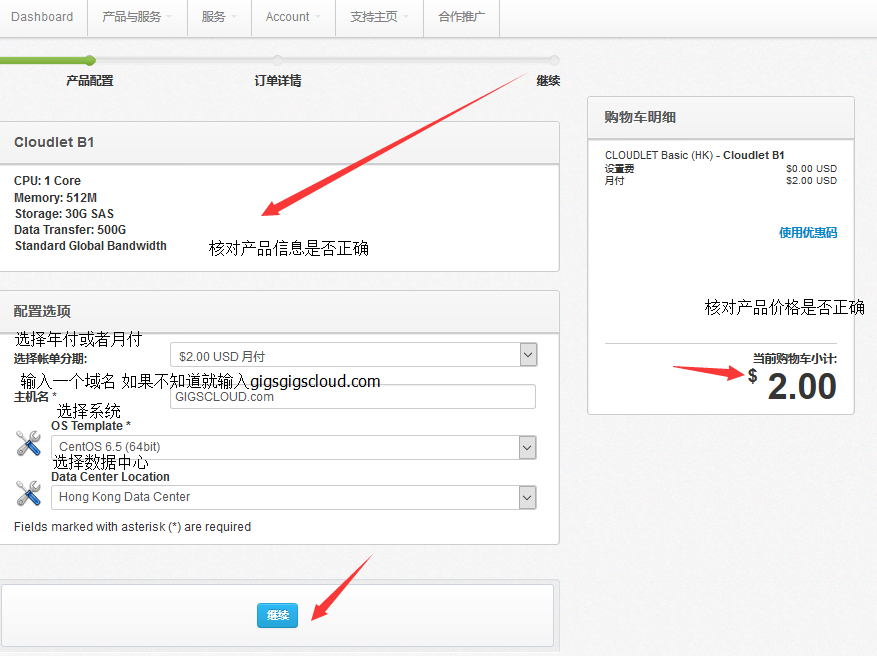This screenshot has height=656, width=877.
Task: Click the wrench icon beside Data Center Location
Action: [x=28, y=493]
